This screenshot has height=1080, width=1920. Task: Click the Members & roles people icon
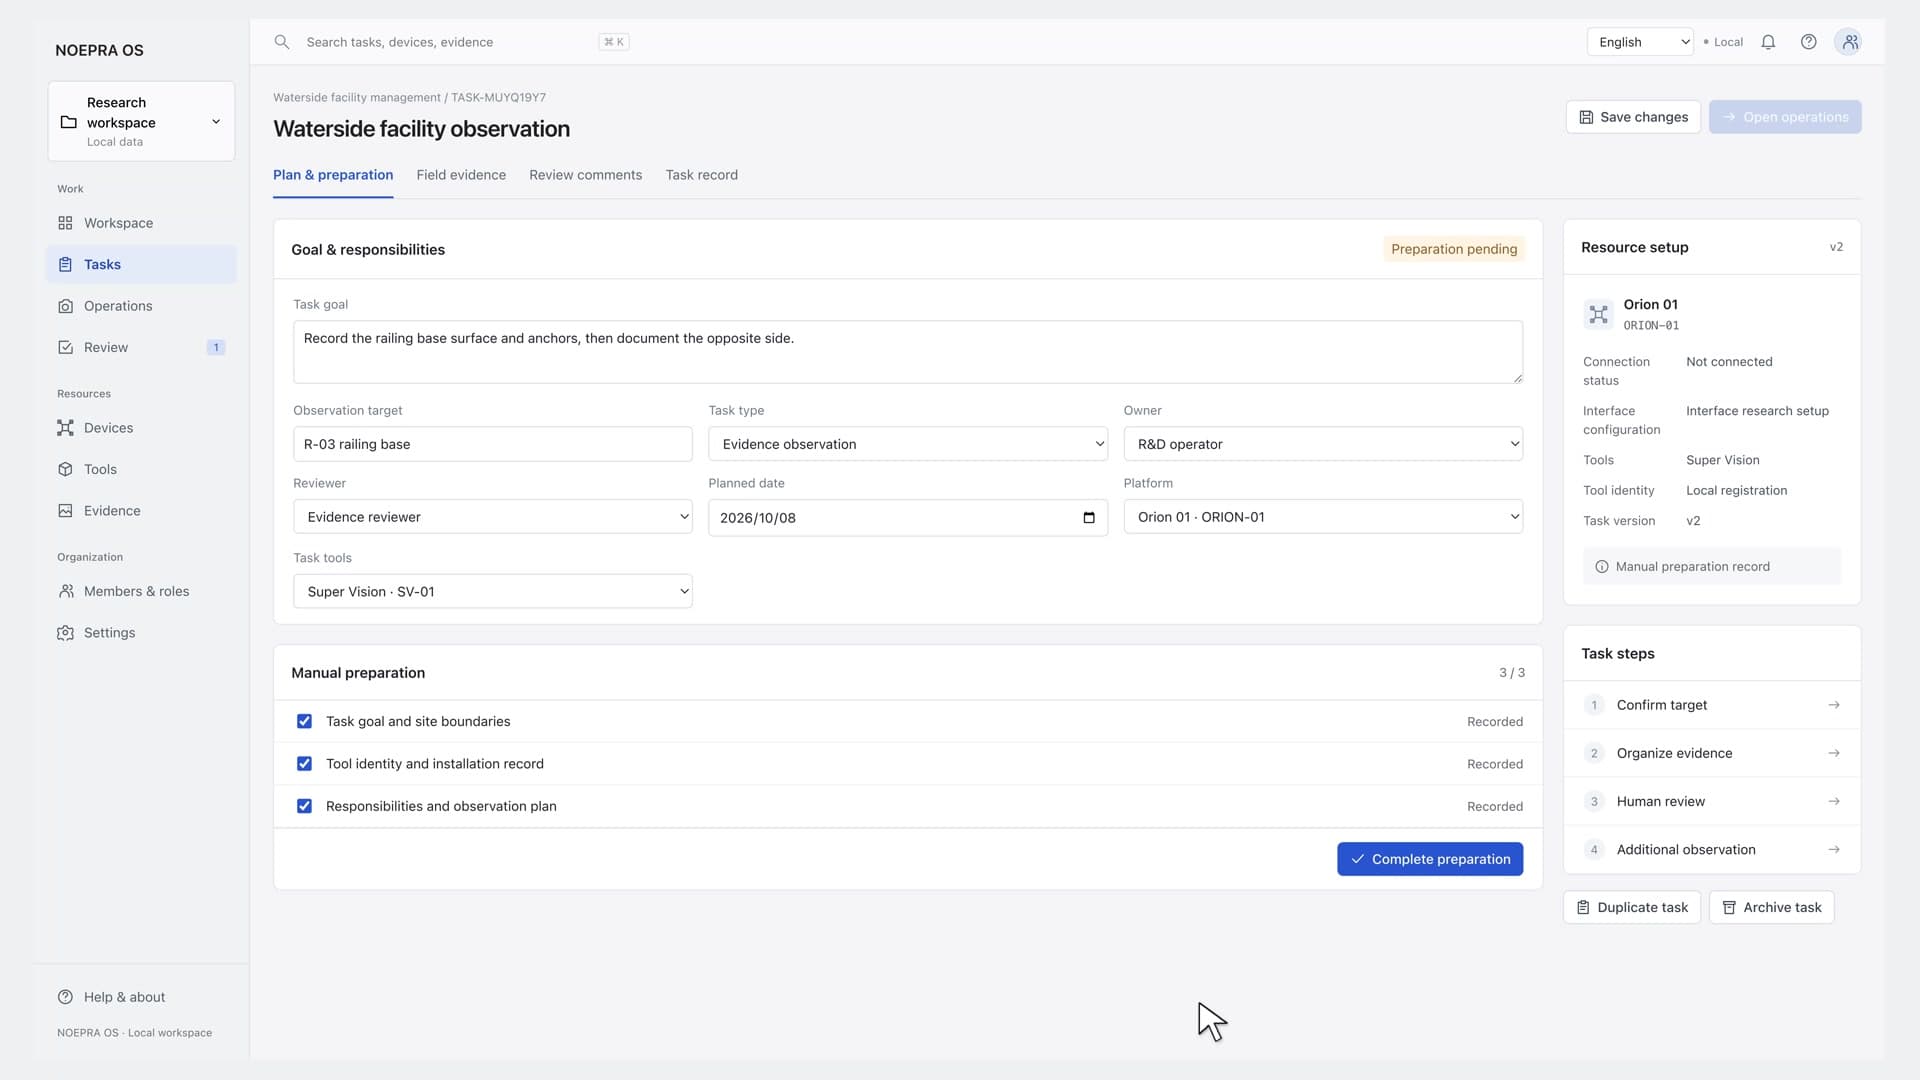coord(65,591)
